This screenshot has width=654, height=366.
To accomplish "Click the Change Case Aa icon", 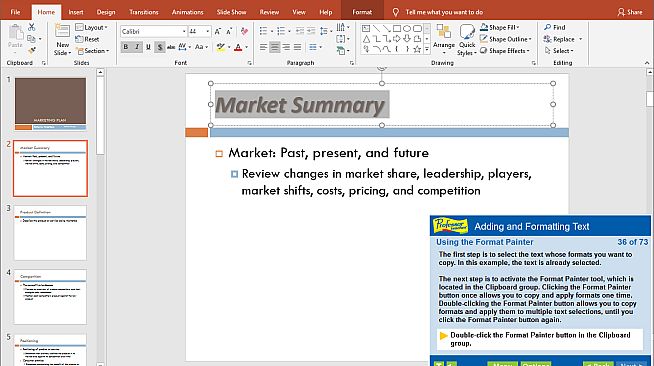I will [199, 47].
